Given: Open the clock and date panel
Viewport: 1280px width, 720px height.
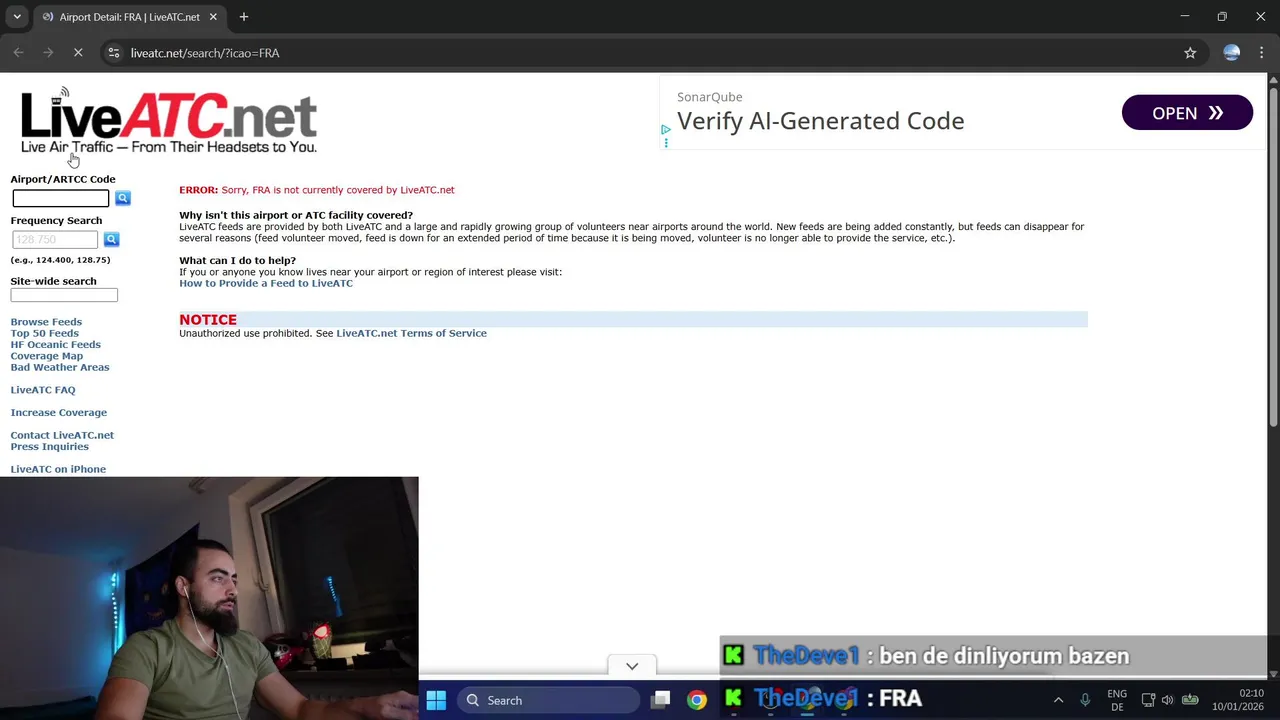Looking at the screenshot, I should [1238, 700].
